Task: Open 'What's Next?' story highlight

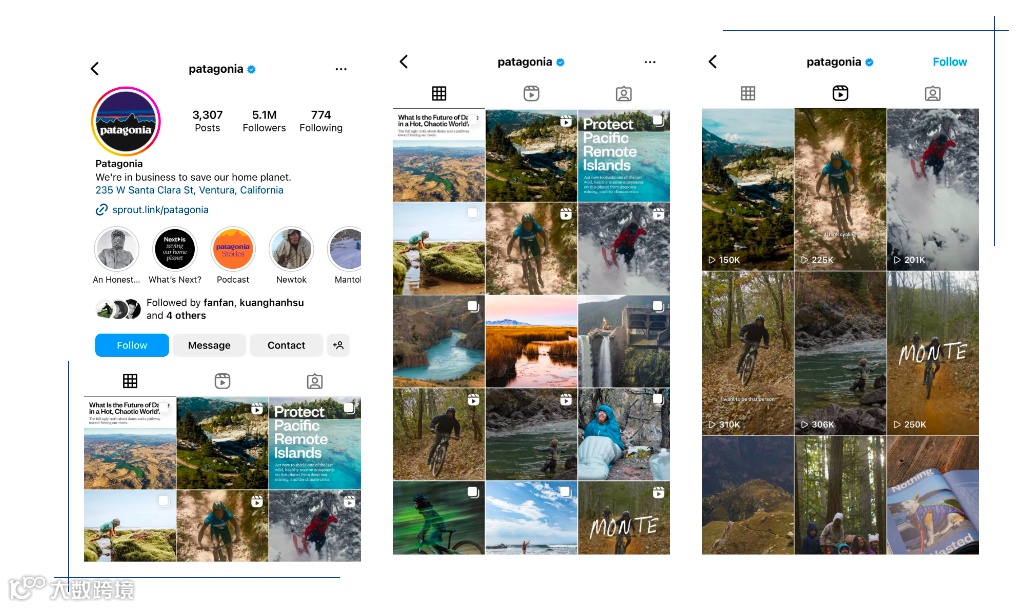Action: [x=175, y=249]
